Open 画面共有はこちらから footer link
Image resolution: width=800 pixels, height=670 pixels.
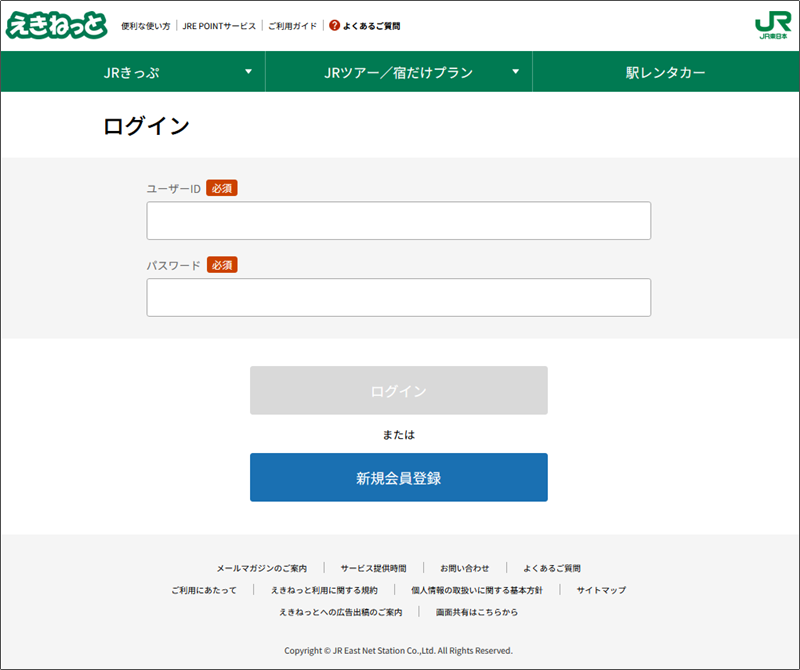[x=477, y=612]
